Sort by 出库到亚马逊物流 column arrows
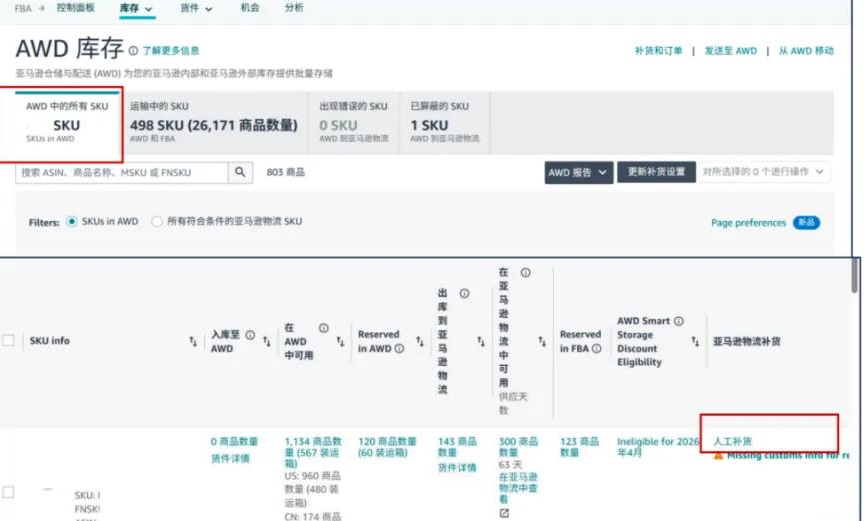Screen dimensions: 868x521 point(480,341)
